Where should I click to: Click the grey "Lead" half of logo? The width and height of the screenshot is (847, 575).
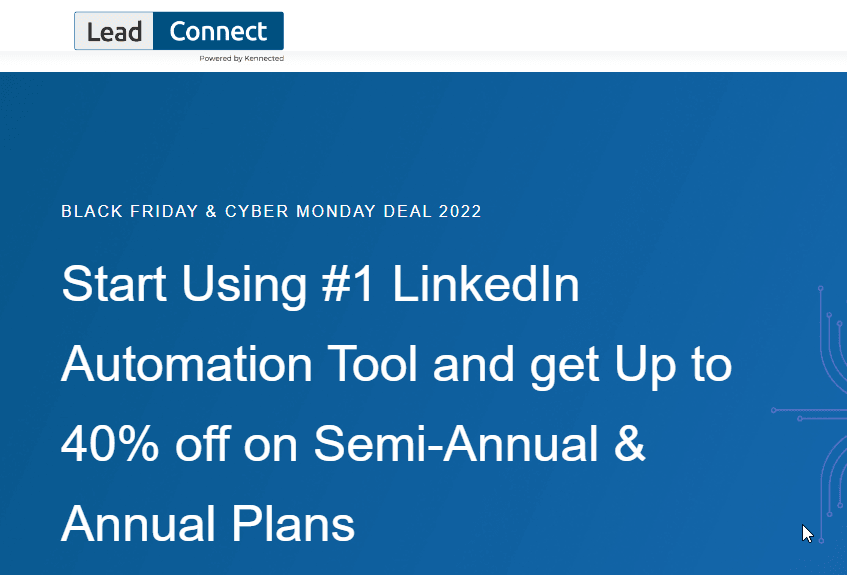pos(114,31)
